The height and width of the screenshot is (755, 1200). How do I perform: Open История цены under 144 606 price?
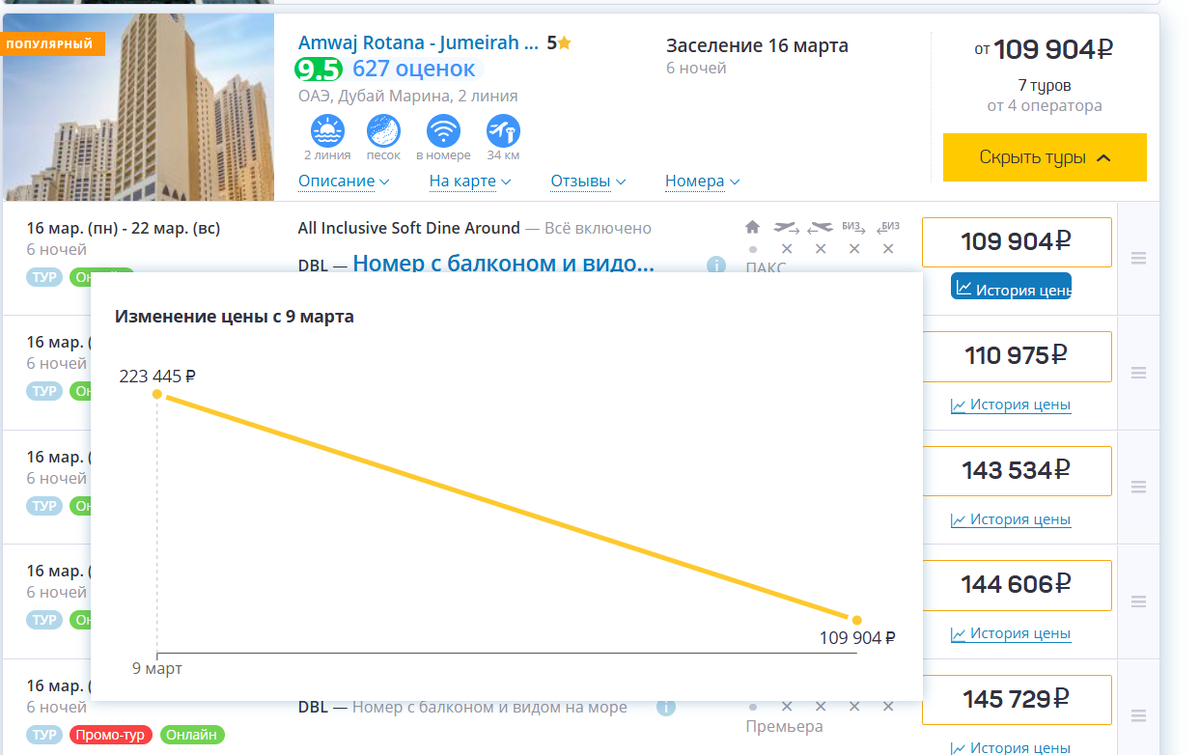click(x=1011, y=633)
